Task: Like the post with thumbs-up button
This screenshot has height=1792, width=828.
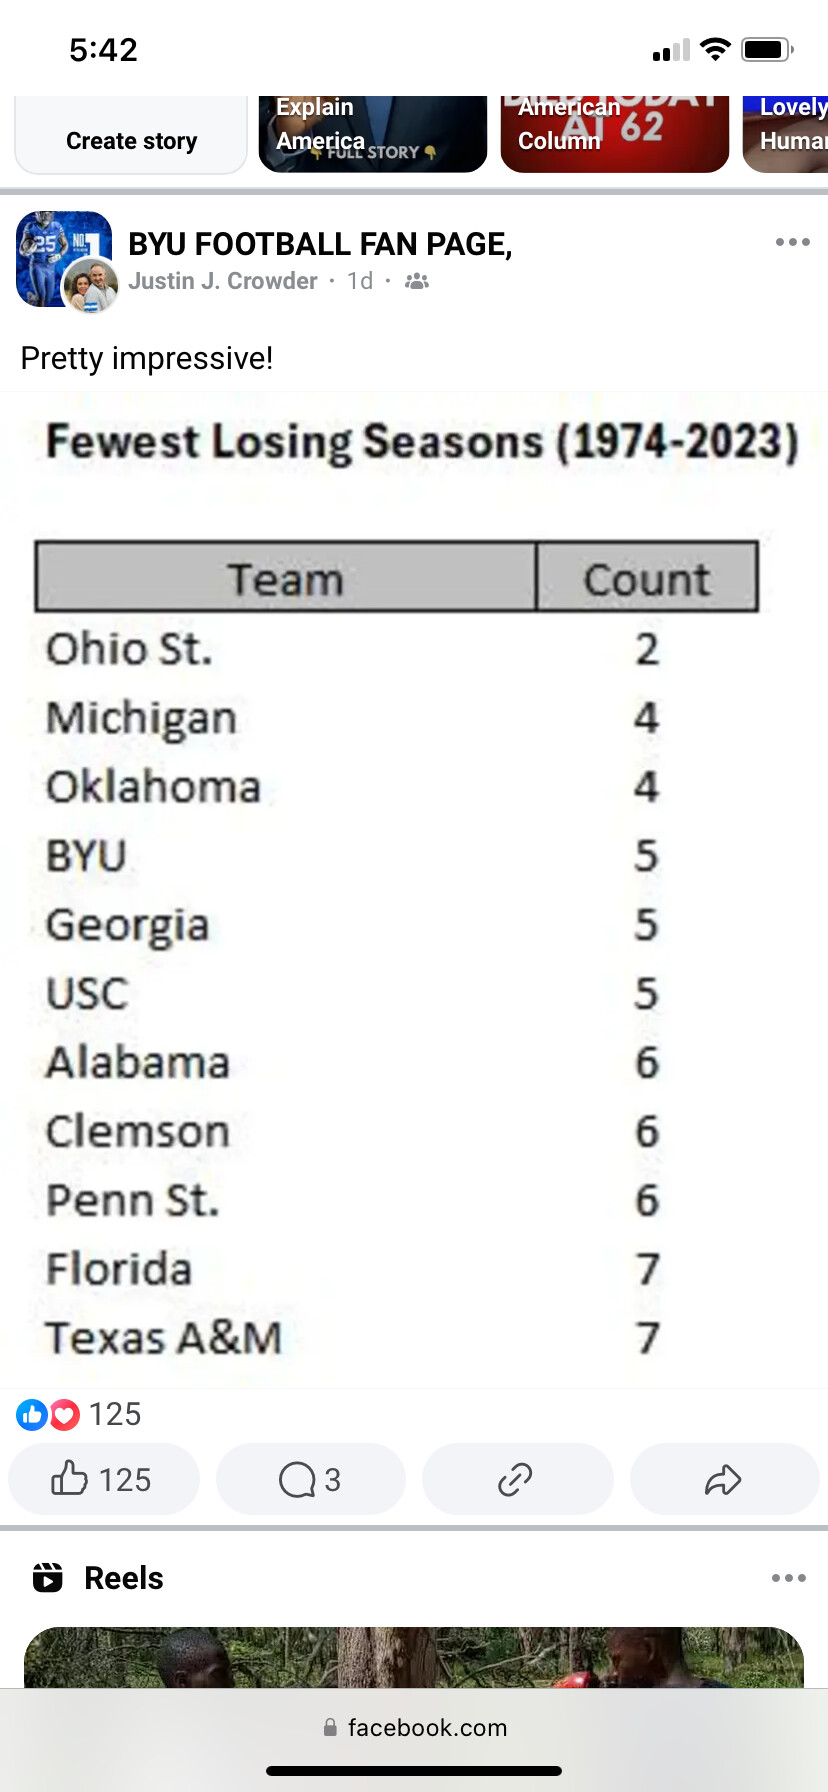Action: [104, 1479]
